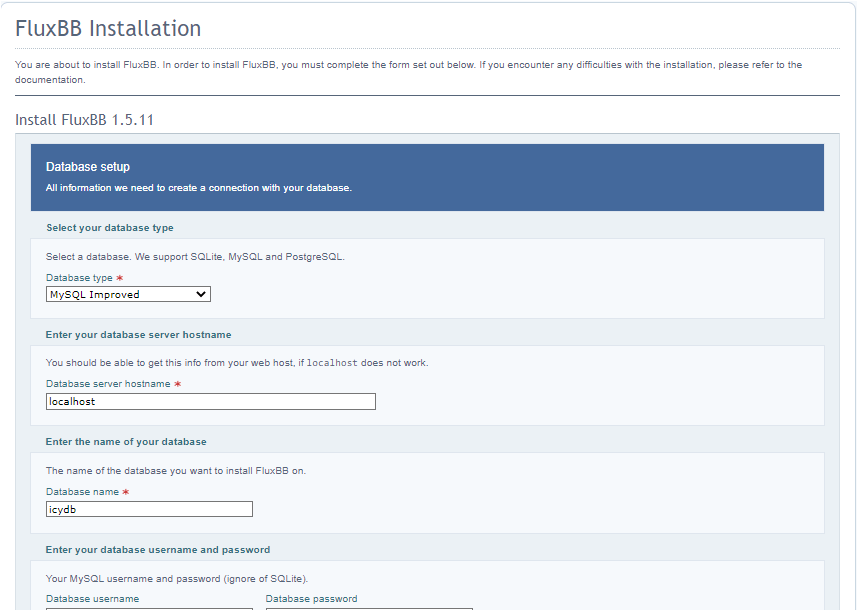
Task: Click the required asterisk beside Database name
Action: click(126, 492)
